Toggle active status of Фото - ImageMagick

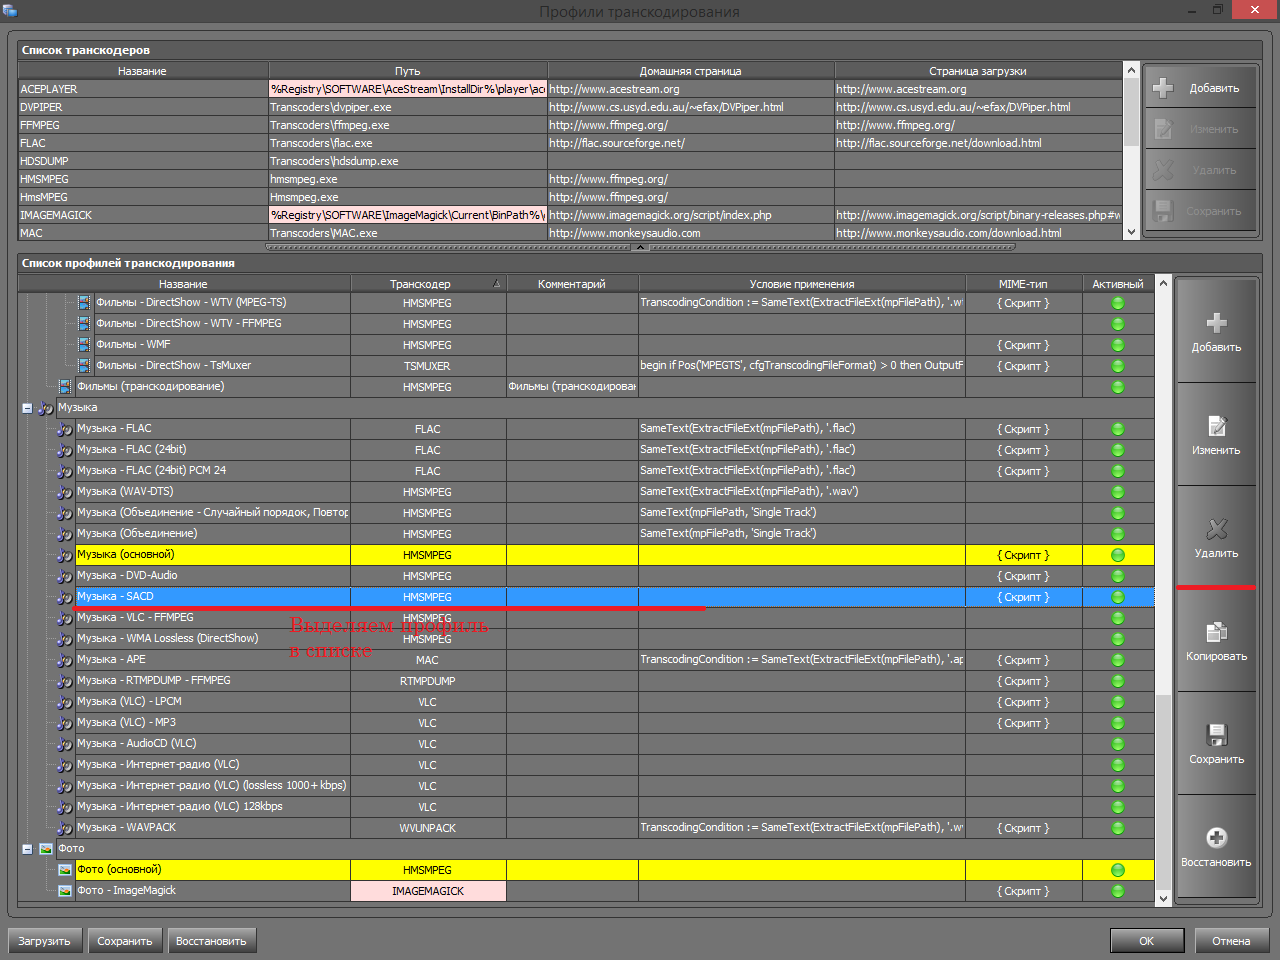(1118, 891)
